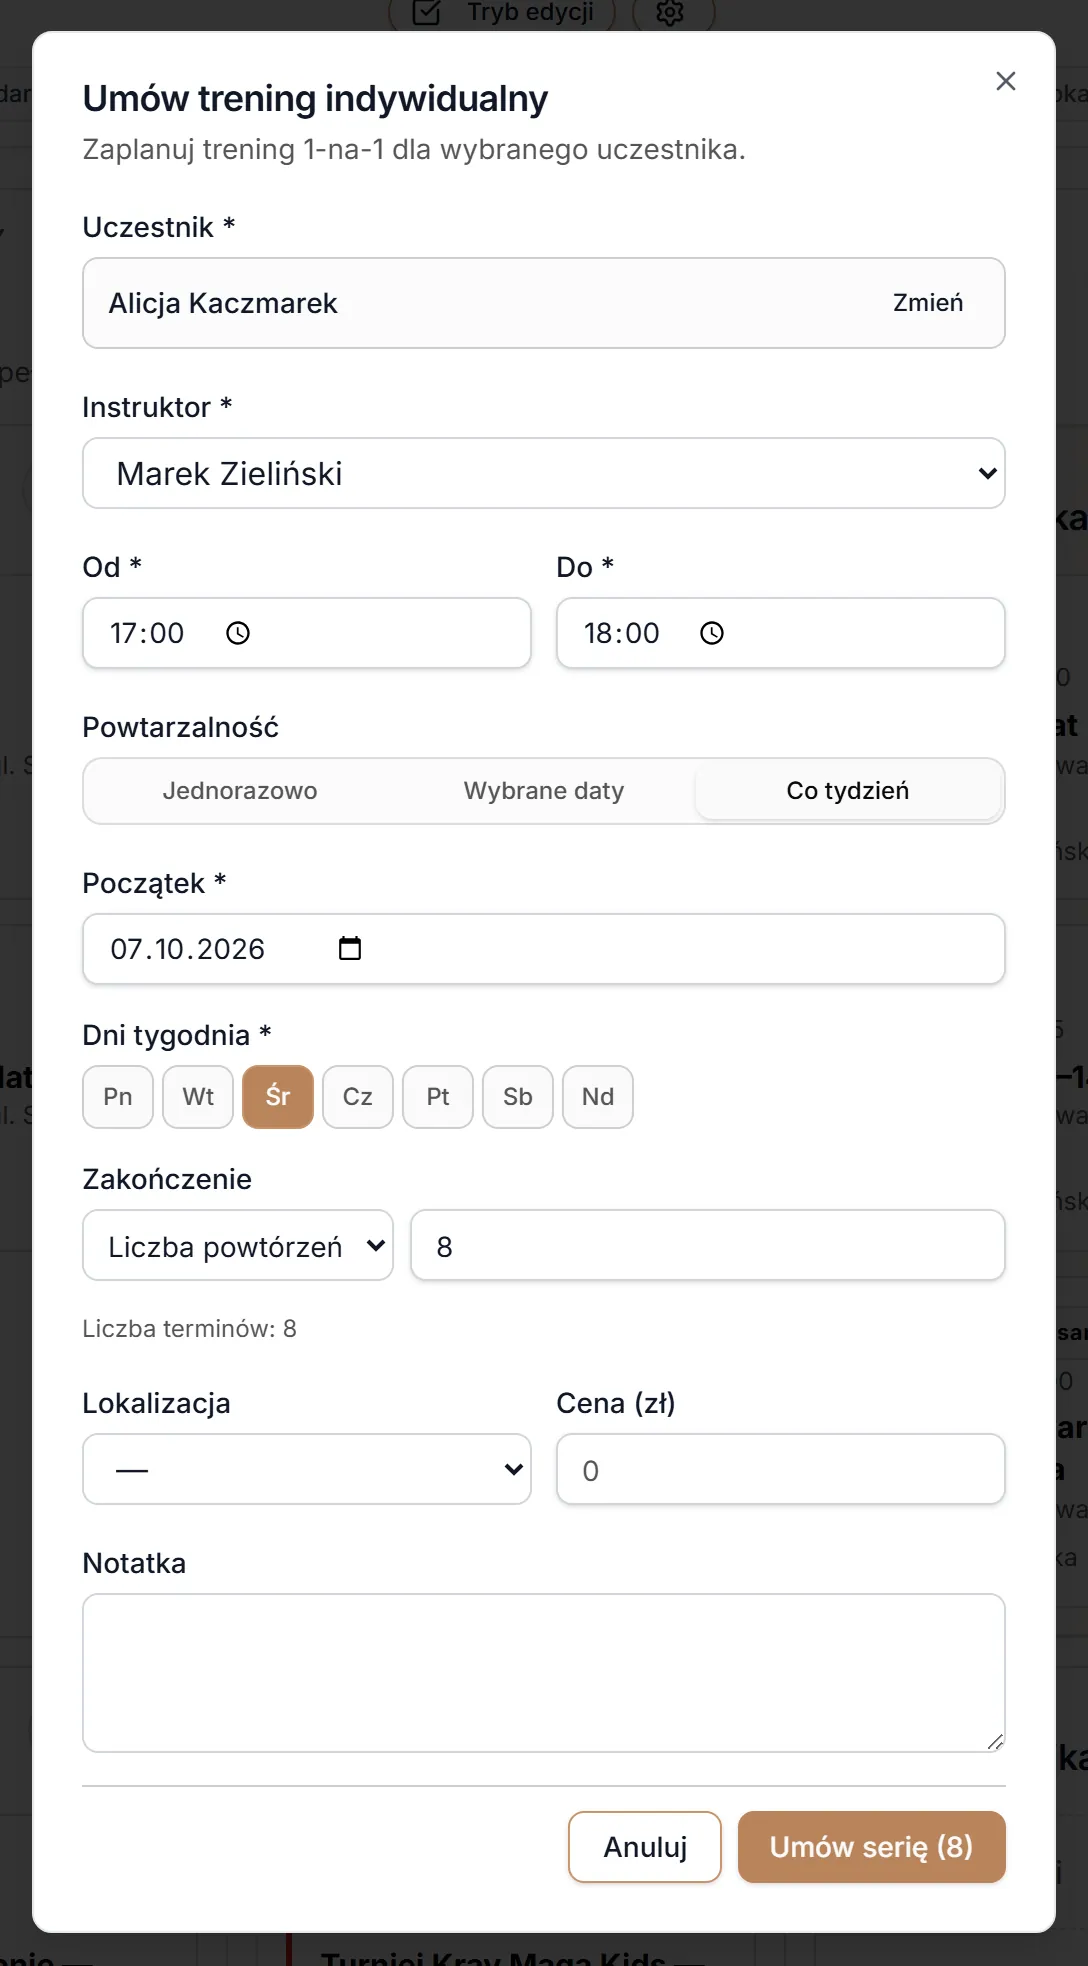Click the Tryb edycji button behind the dialog
The width and height of the screenshot is (1088, 1966).
coord(503,12)
